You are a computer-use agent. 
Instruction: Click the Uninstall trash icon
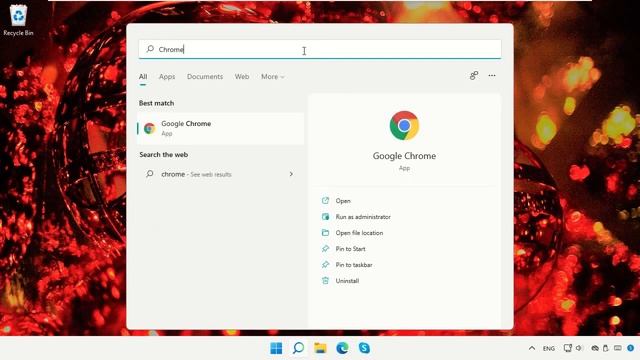point(325,280)
